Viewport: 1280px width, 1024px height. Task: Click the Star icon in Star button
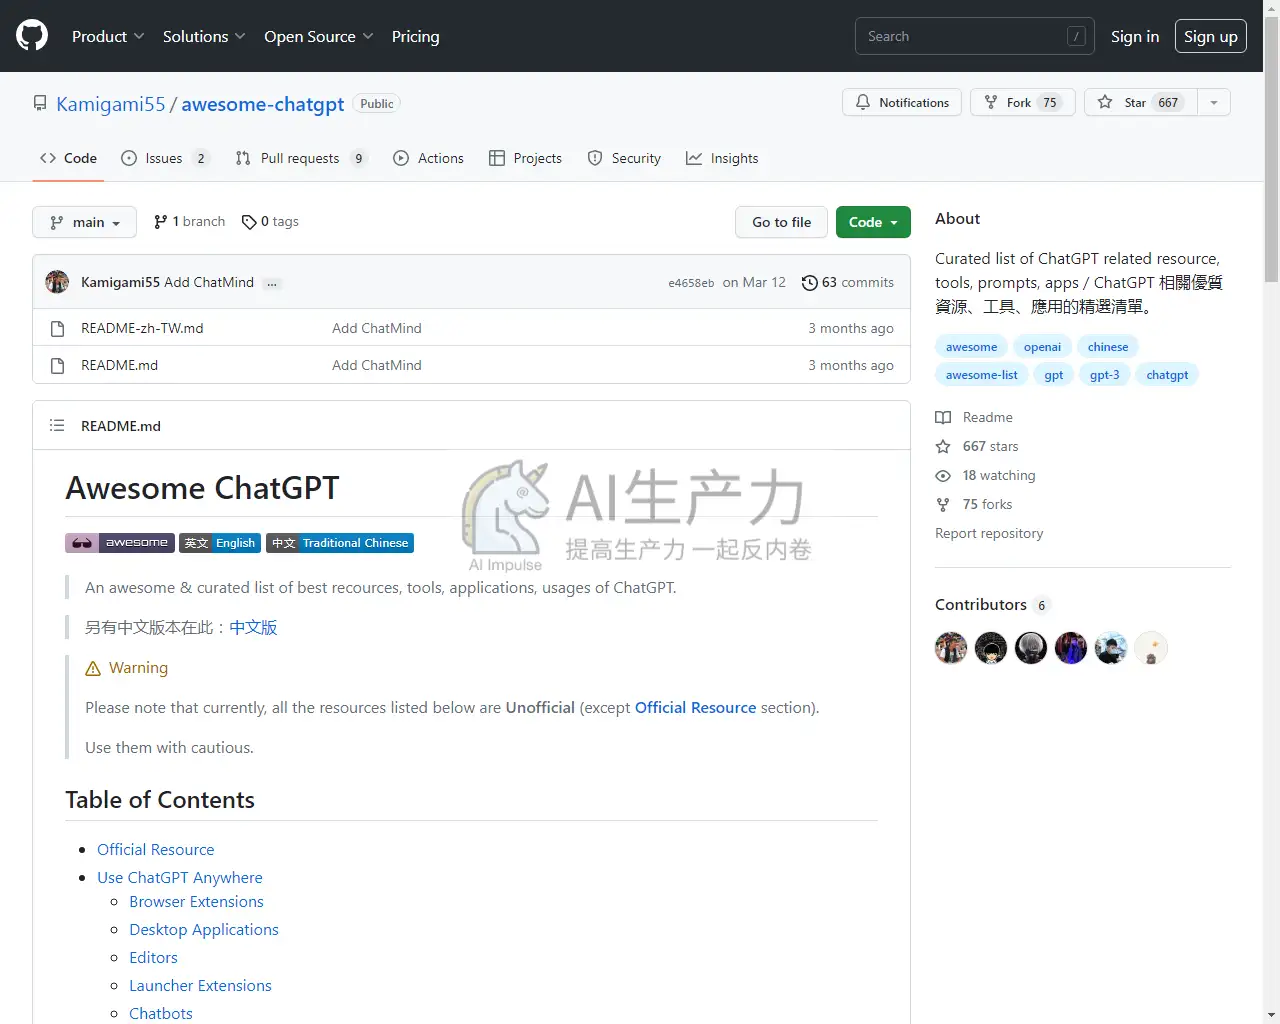1105,102
